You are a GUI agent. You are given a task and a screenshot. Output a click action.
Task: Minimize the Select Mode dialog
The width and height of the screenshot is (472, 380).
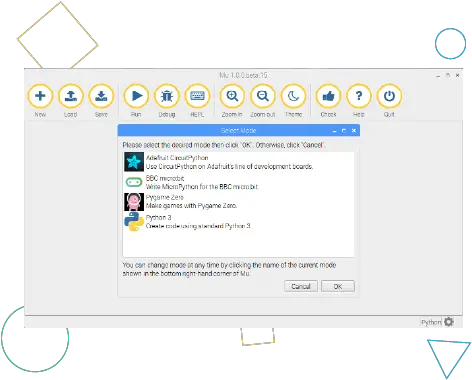[x=334, y=131]
